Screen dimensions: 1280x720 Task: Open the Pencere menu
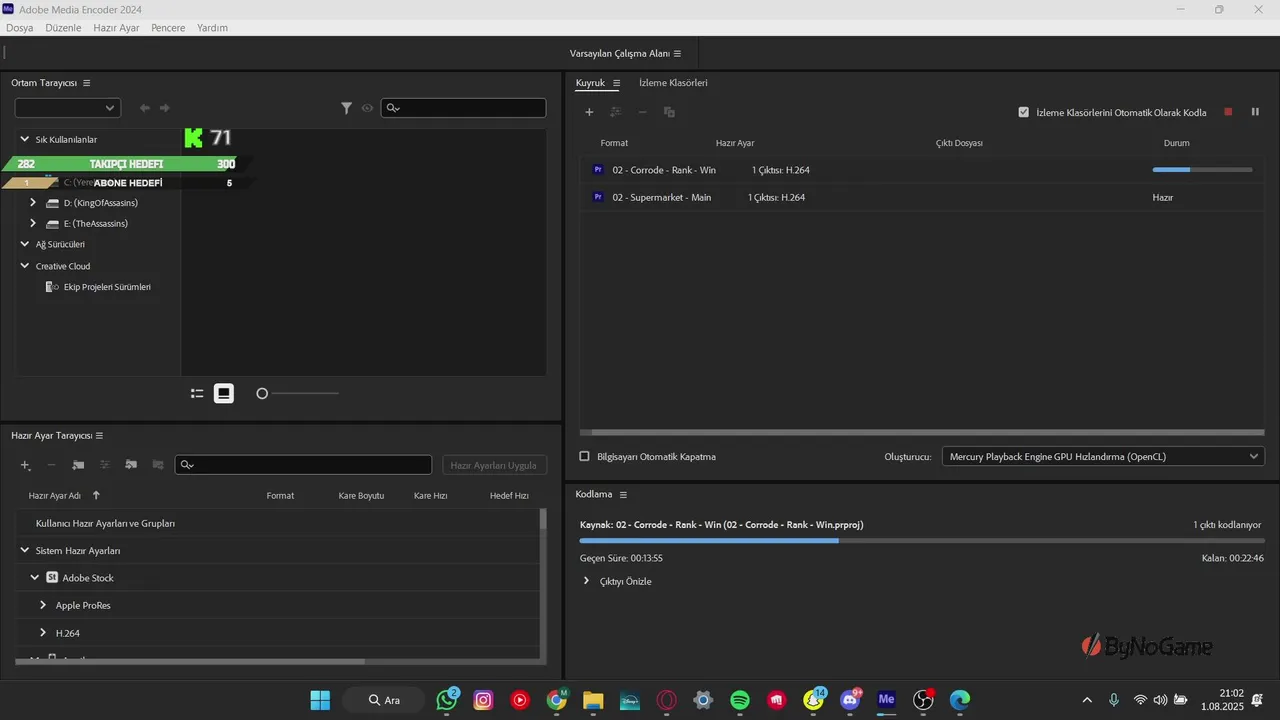click(x=168, y=28)
